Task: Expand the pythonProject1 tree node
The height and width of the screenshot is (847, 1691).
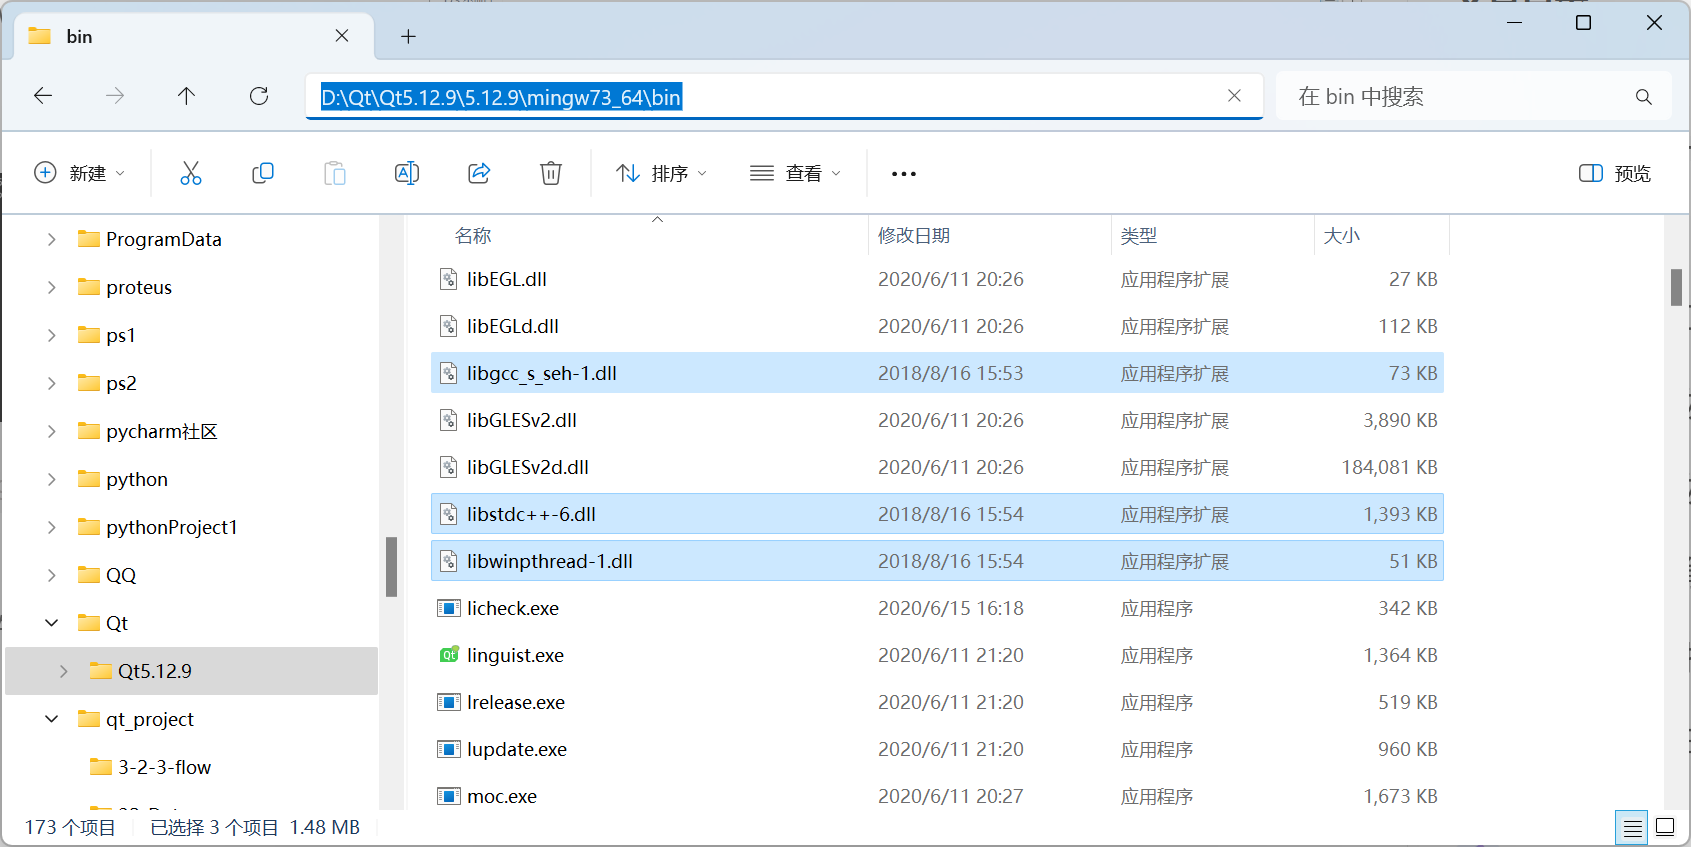Action: pos(52,527)
